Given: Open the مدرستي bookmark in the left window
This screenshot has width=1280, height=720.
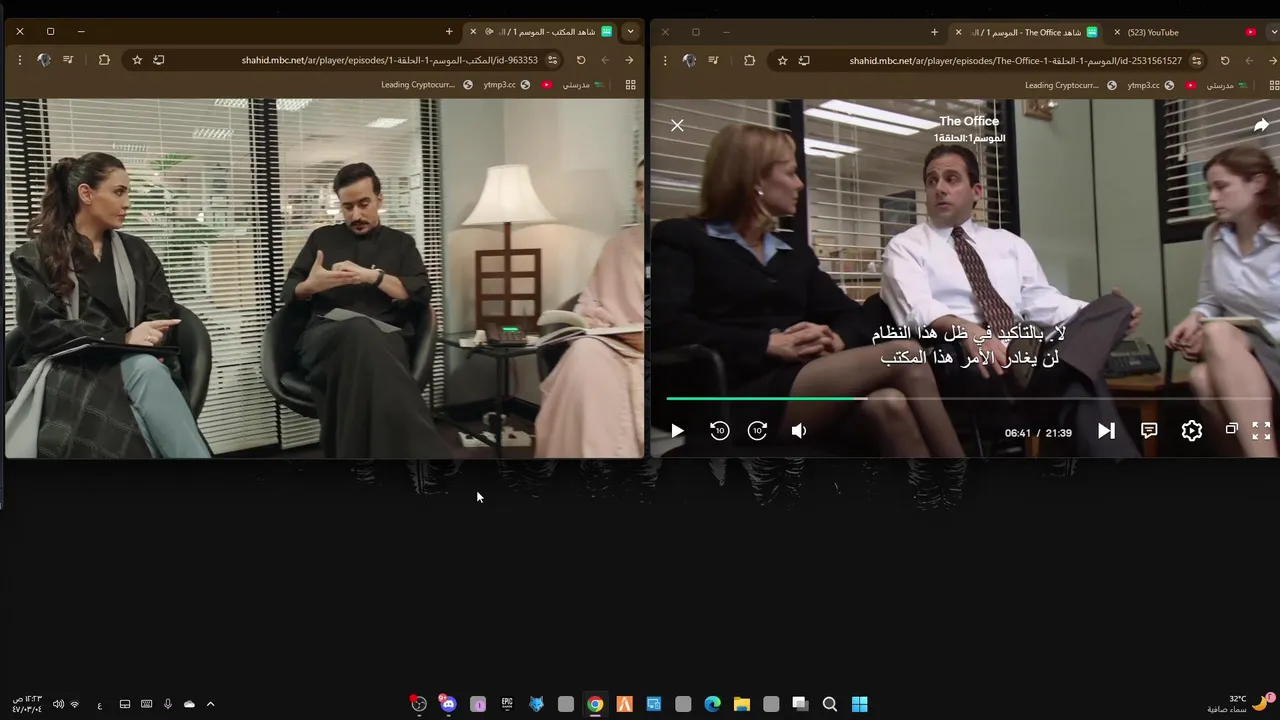Looking at the screenshot, I should click(582, 85).
